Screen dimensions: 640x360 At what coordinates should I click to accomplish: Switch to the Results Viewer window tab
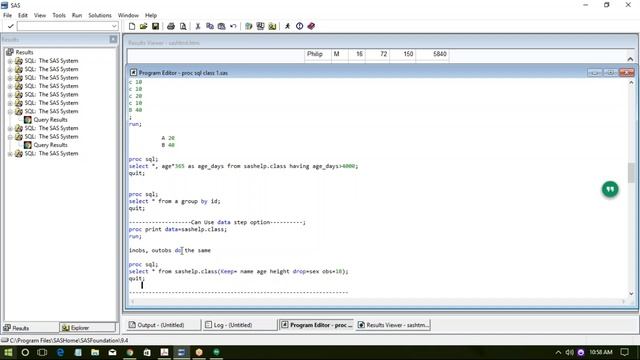(393, 325)
